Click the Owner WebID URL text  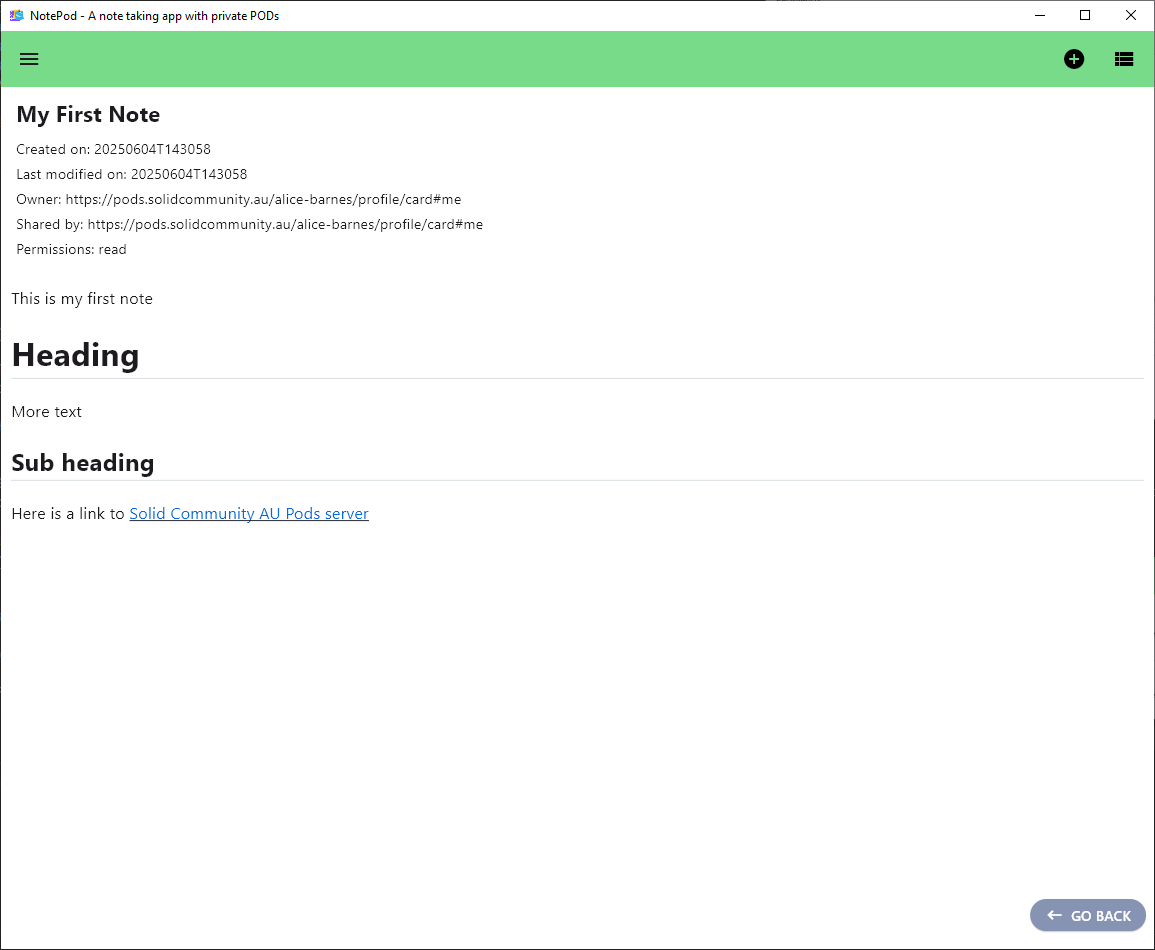pos(263,200)
